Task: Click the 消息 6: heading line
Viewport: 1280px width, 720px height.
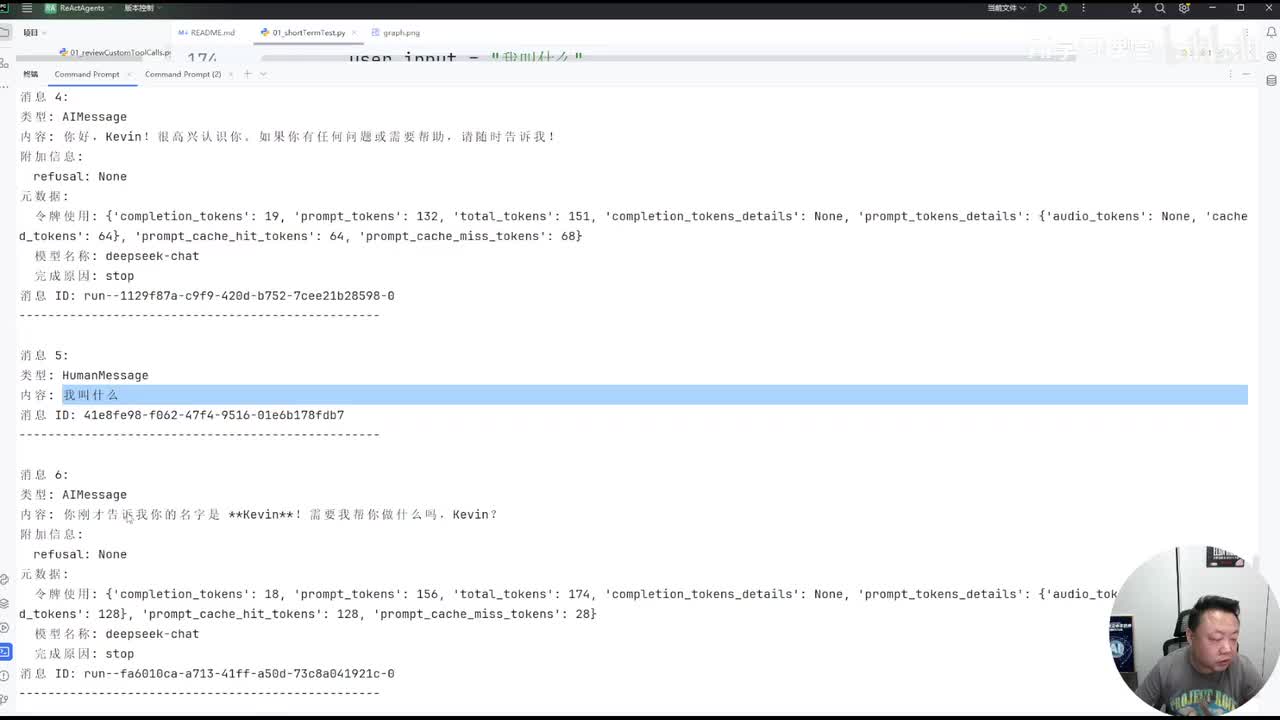Action: [44, 475]
